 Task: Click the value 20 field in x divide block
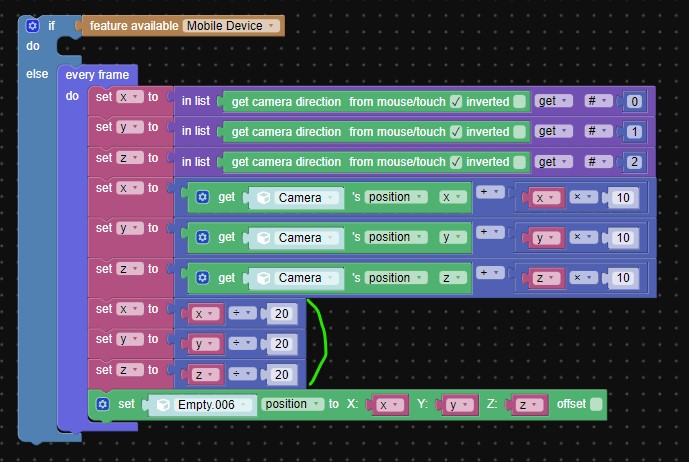pos(282,314)
